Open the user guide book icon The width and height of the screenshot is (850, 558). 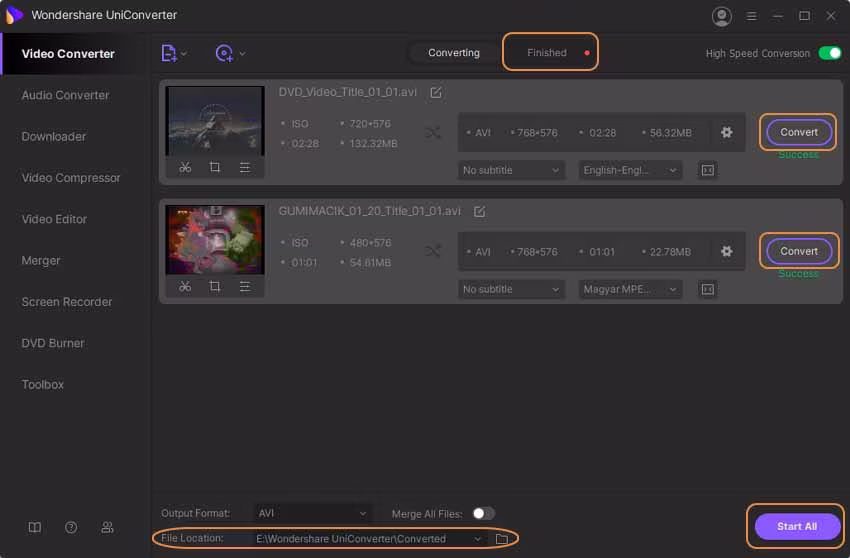click(x=35, y=527)
